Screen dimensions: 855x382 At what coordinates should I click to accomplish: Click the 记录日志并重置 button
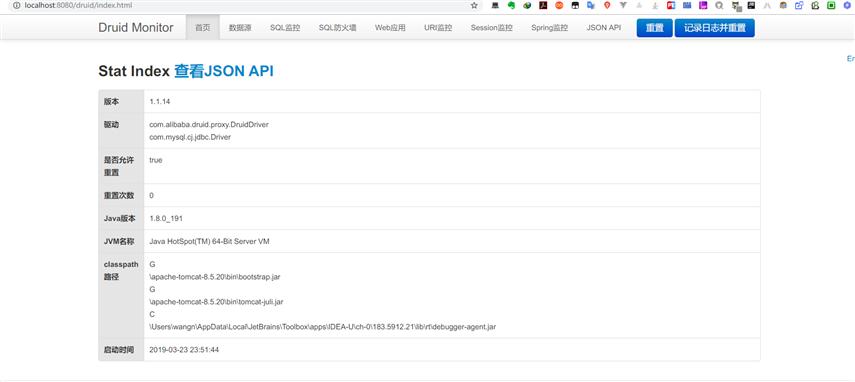coord(714,28)
